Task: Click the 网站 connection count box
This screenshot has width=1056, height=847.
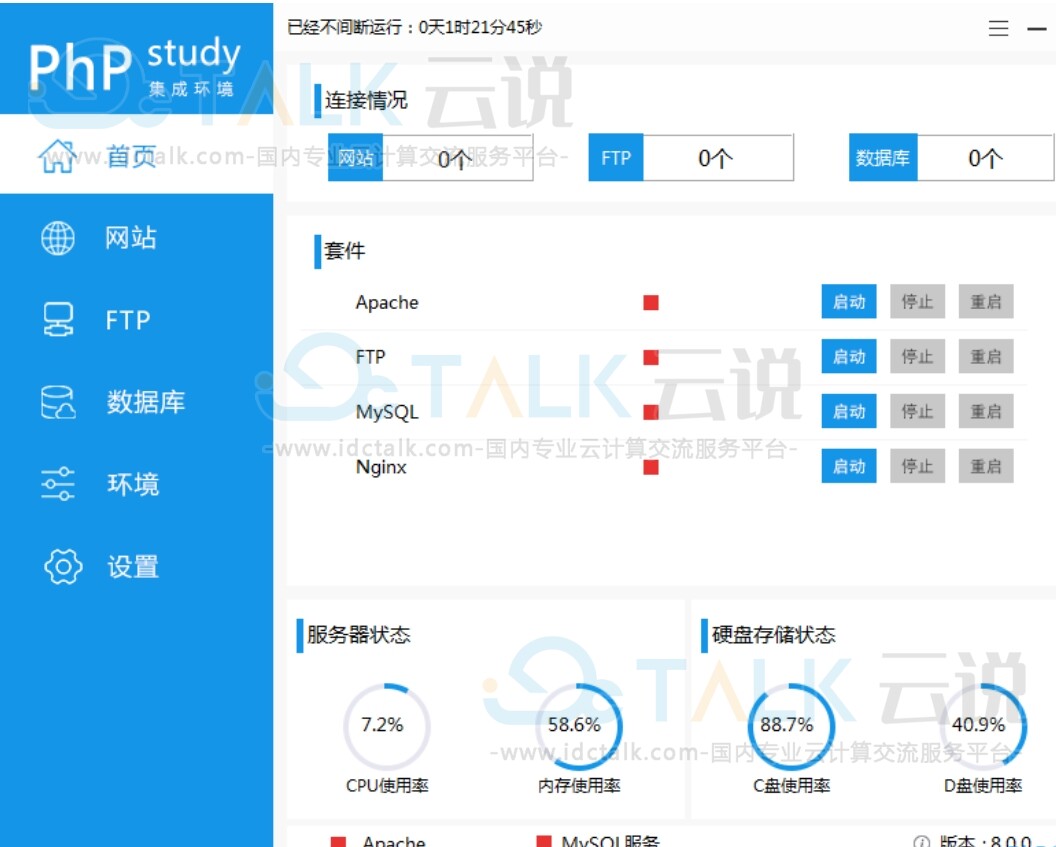Action: pyautogui.click(x=430, y=158)
